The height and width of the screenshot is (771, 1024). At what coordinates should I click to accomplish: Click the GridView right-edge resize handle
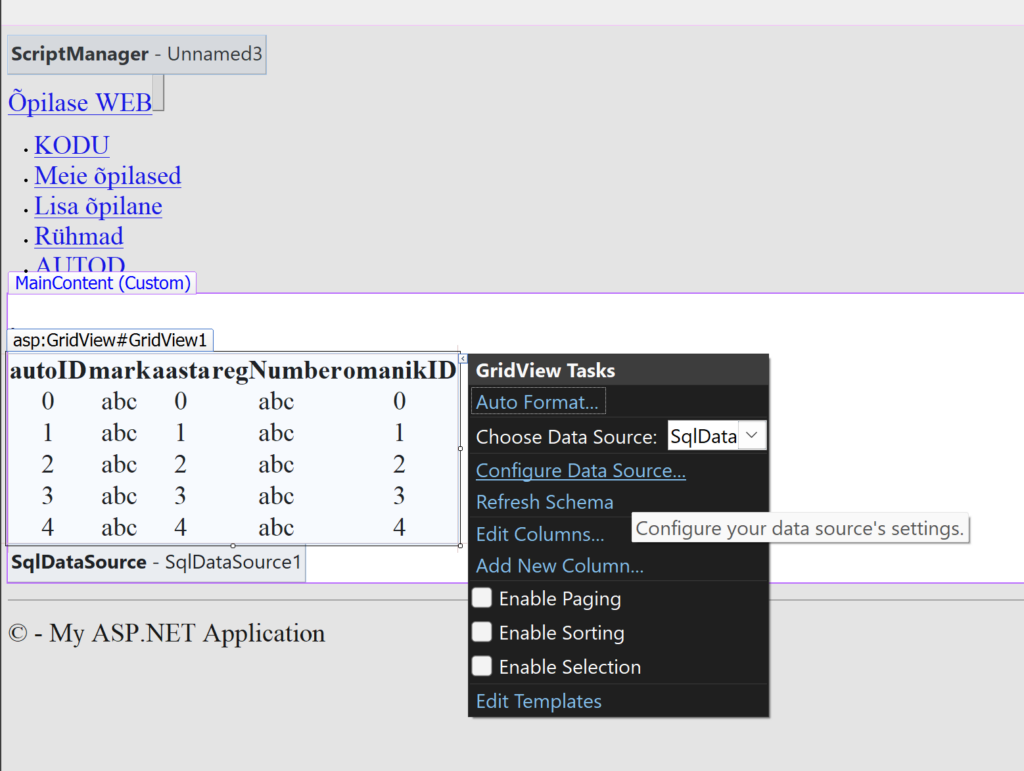pos(461,449)
